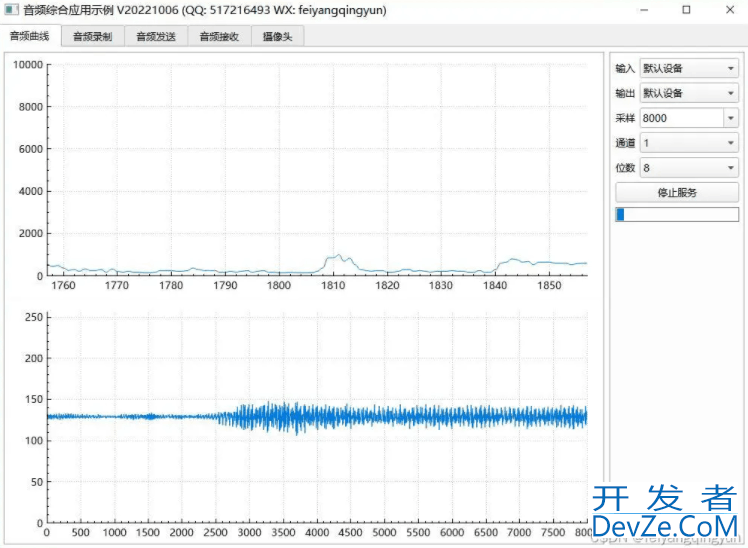748x548 pixels.
Task: Open the 采样 rate dropdown arrow
Action: tap(731, 118)
